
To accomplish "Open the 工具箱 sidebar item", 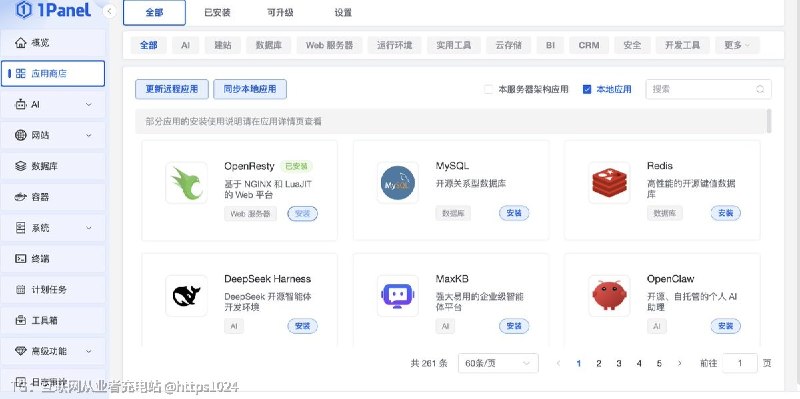I will tap(53, 320).
